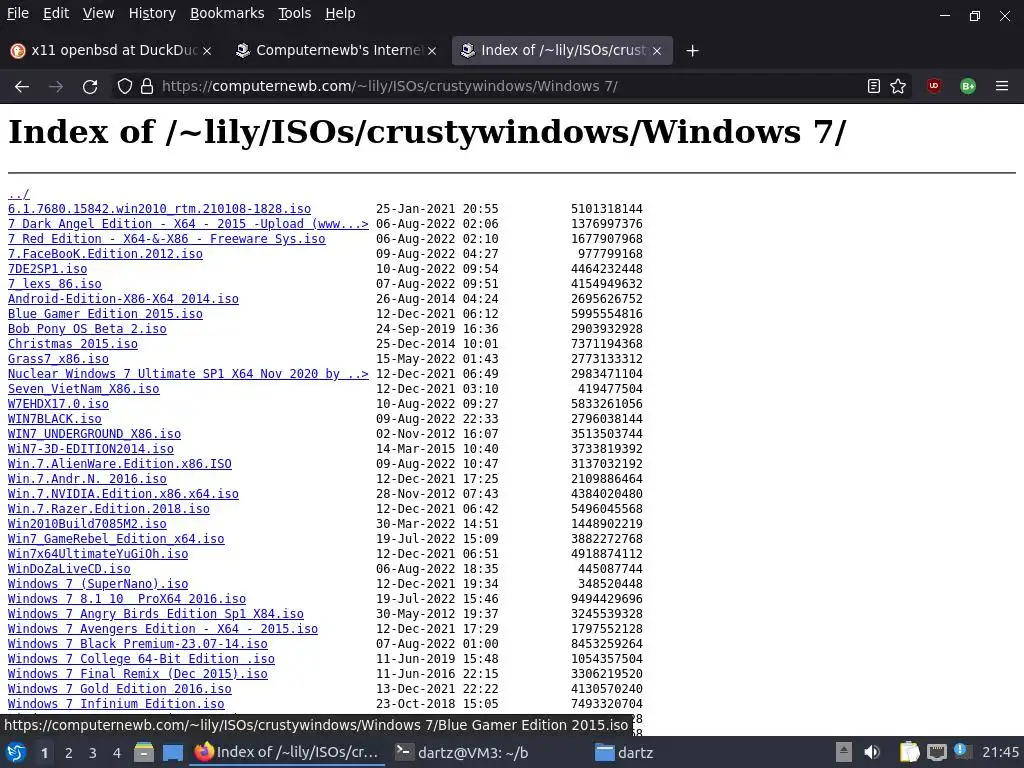
Task: Open the Edit menu
Action: pyautogui.click(x=56, y=13)
